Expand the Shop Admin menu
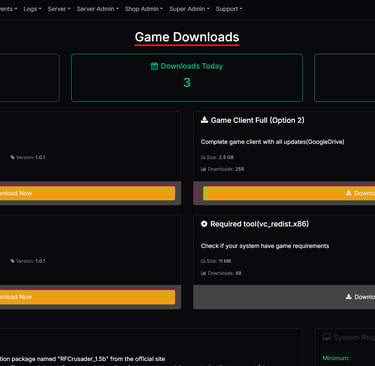Viewport: 375px width, 366px height. [144, 9]
